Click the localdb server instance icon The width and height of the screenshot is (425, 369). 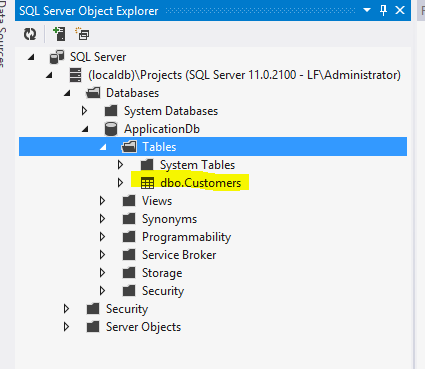point(75,75)
